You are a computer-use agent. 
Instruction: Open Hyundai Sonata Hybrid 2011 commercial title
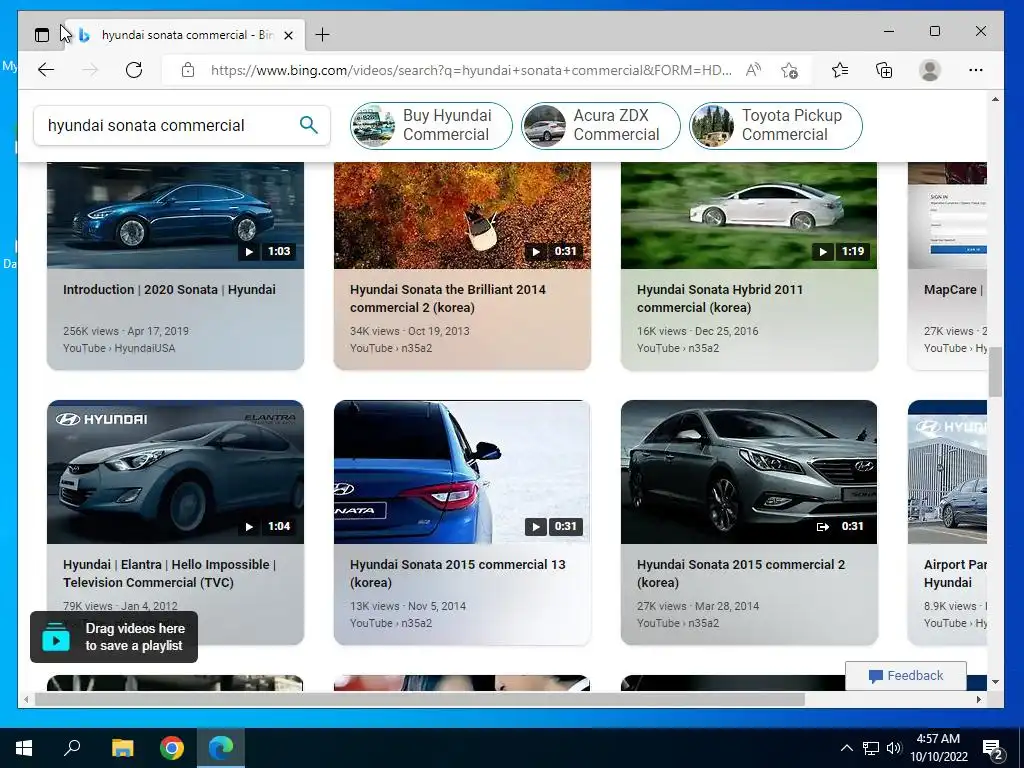coord(720,298)
